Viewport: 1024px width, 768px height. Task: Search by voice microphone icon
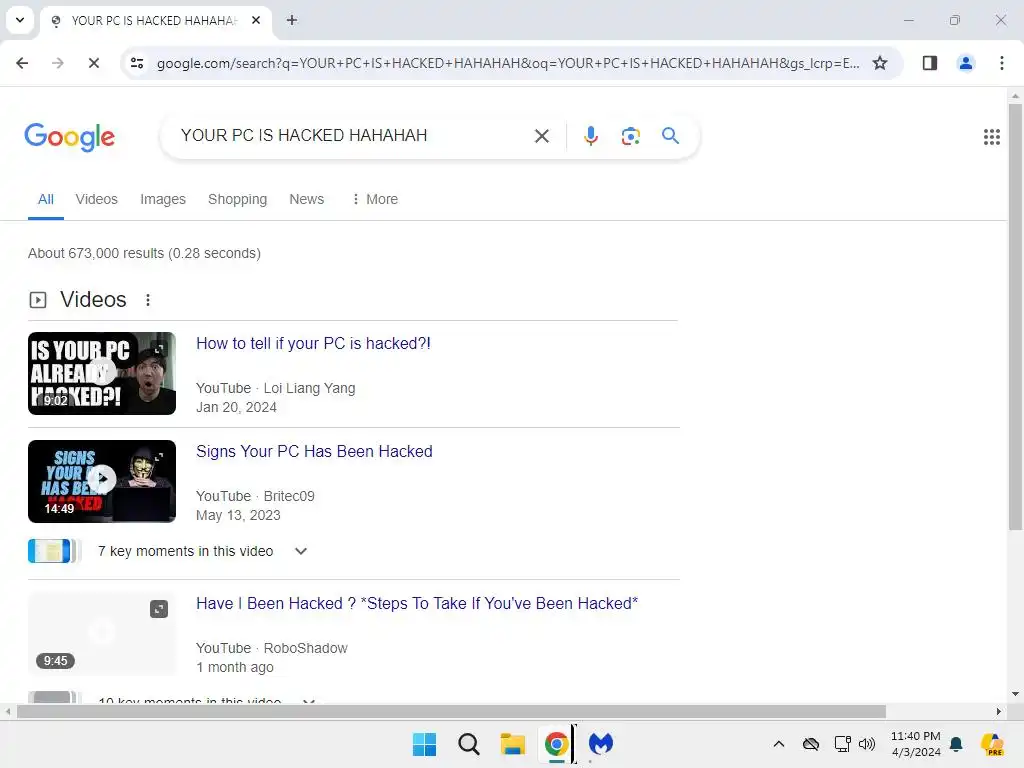(x=590, y=136)
